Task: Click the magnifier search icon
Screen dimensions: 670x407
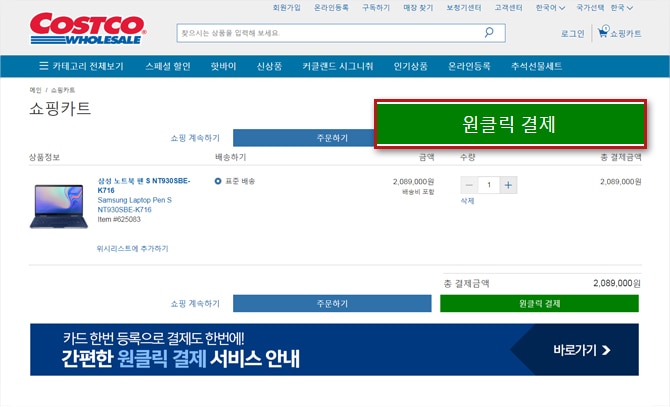Action: point(489,32)
